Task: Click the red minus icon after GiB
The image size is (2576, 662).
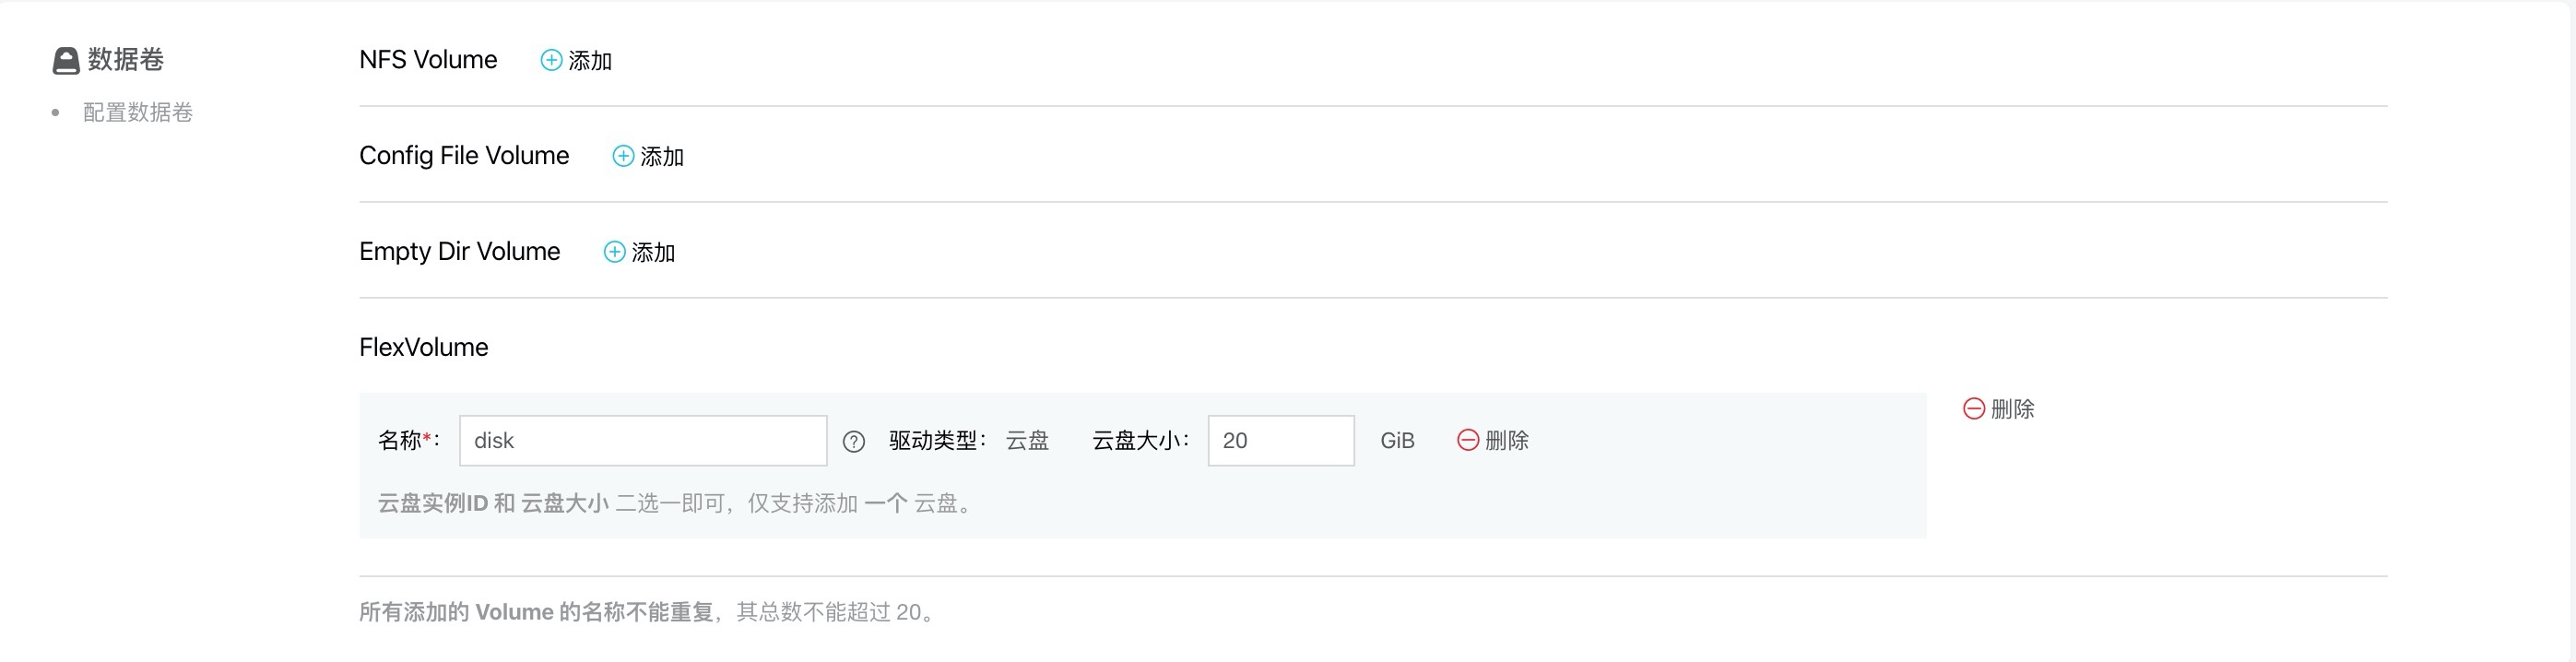Action: [x=1468, y=440]
